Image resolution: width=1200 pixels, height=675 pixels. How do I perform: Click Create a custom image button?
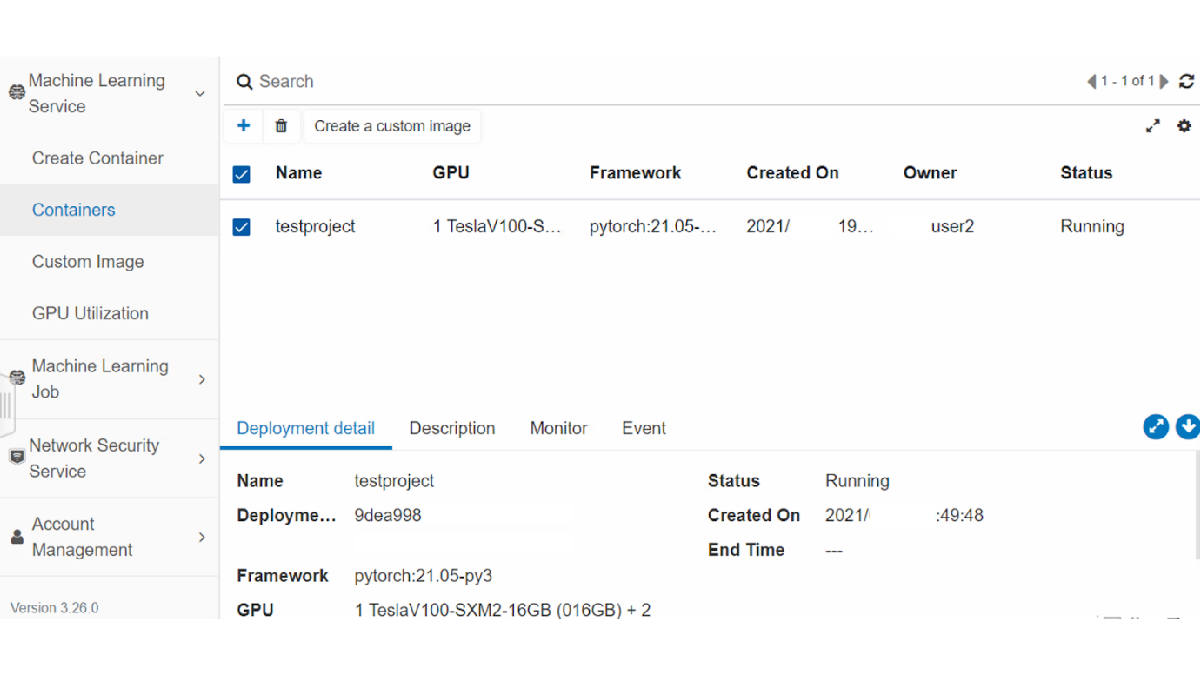pos(392,126)
